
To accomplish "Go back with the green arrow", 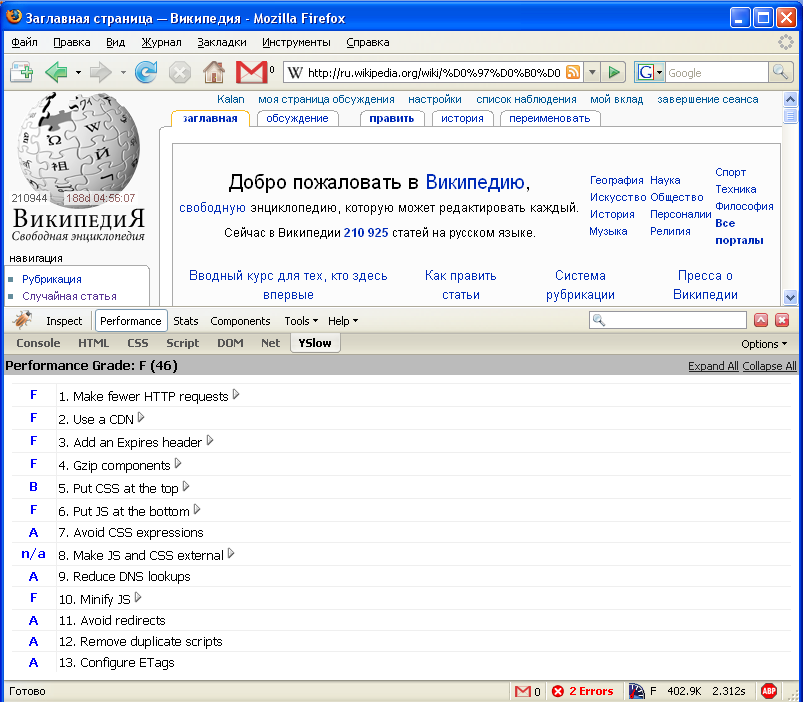I will click(56, 72).
